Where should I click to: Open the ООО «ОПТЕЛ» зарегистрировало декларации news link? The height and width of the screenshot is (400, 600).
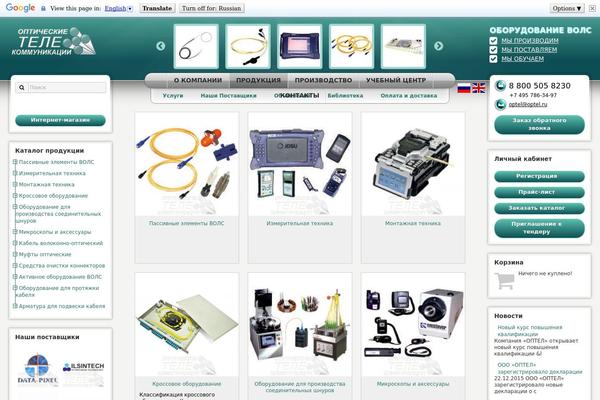click(540, 368)
